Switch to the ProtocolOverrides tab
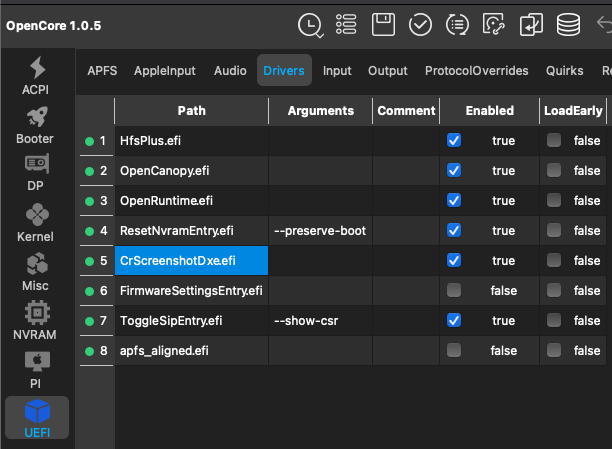Image resolution: width=612 pixels, height=449 pixels. (477, 71)
